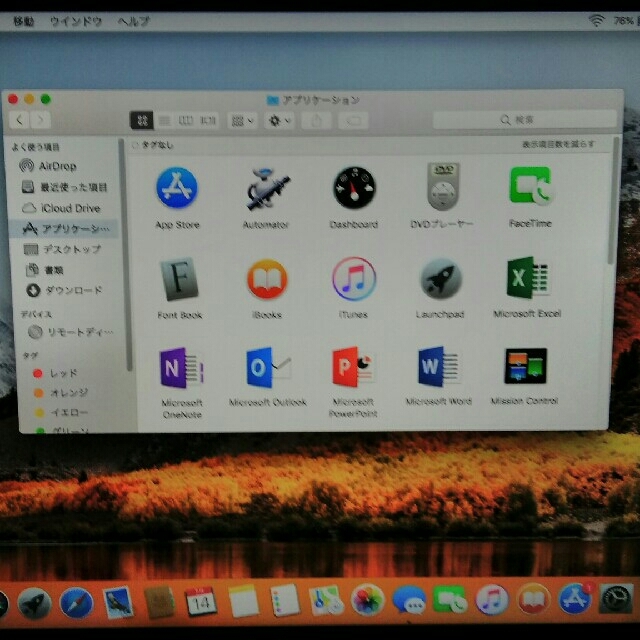Open iTunes in the Applications folder

click(x=354, y=279)
